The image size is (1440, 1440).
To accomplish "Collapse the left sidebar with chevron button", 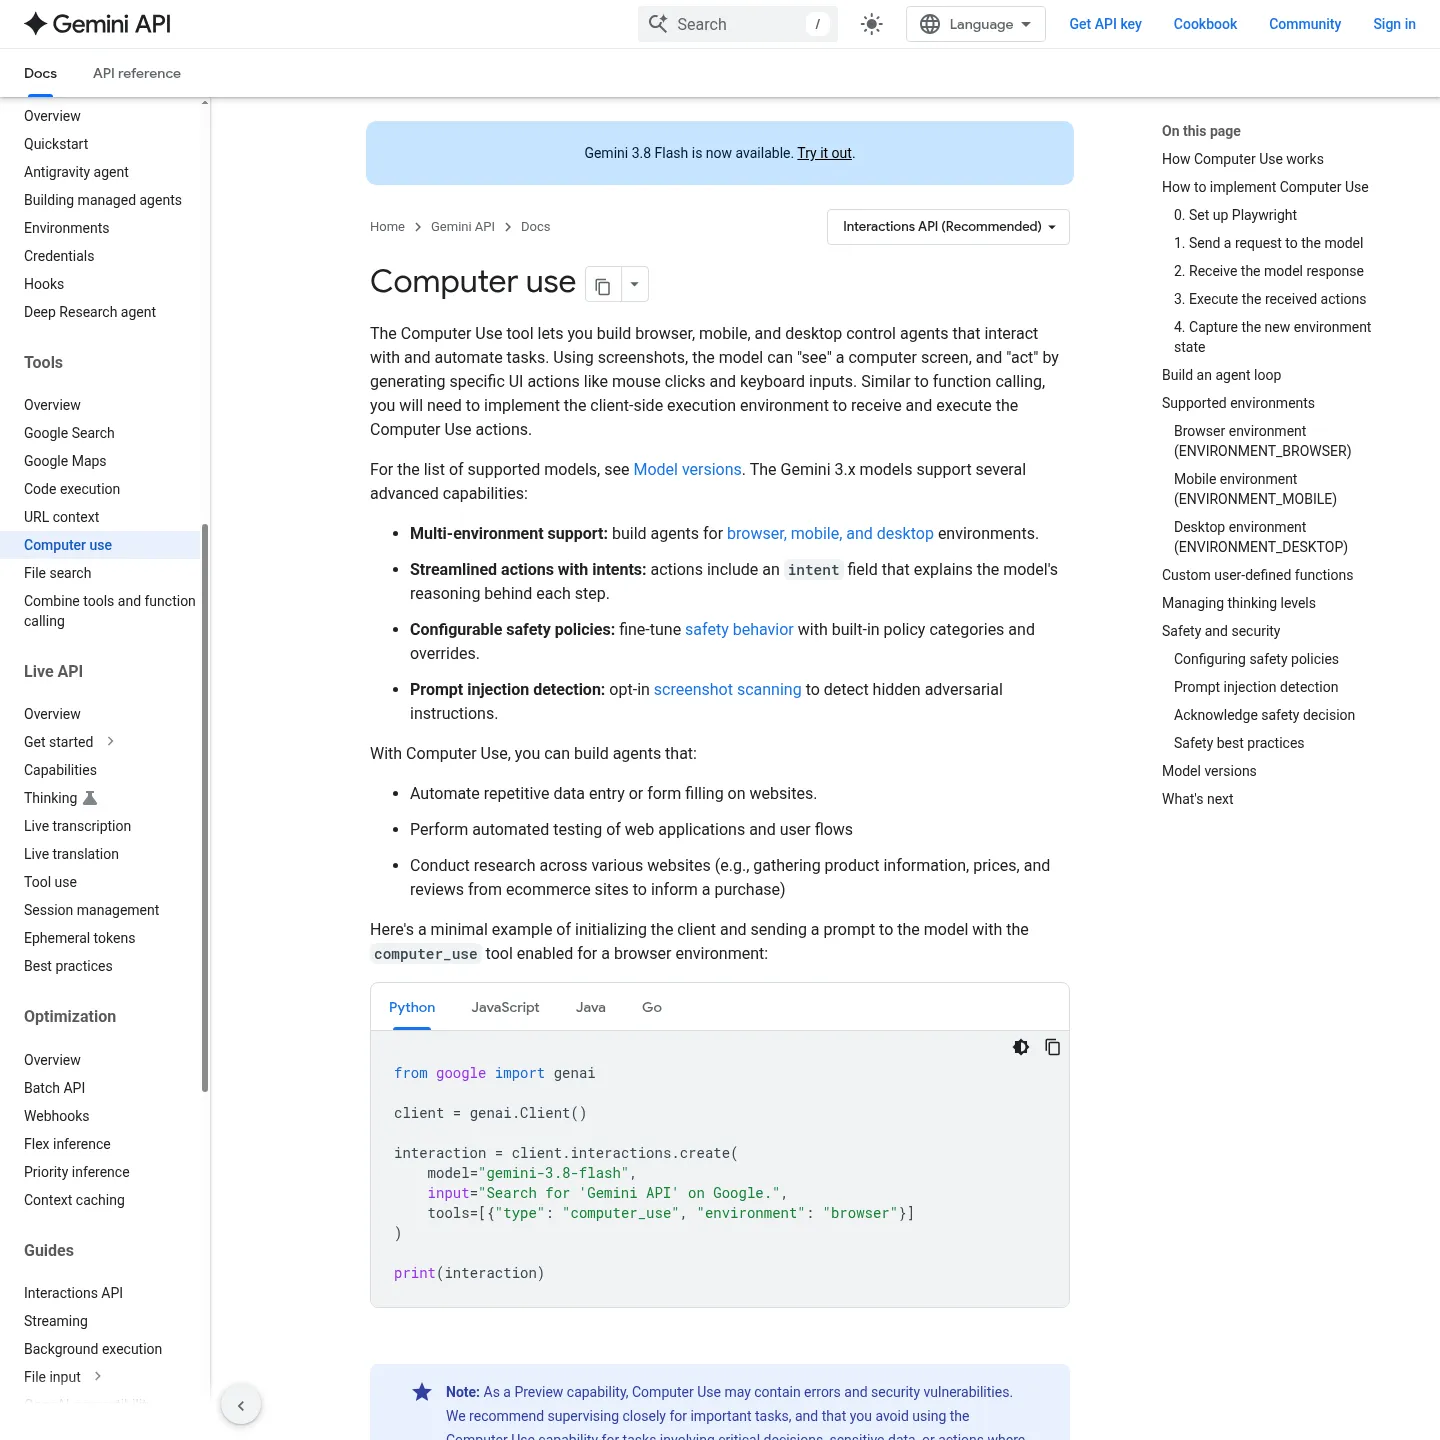I will click(241, 1405).
